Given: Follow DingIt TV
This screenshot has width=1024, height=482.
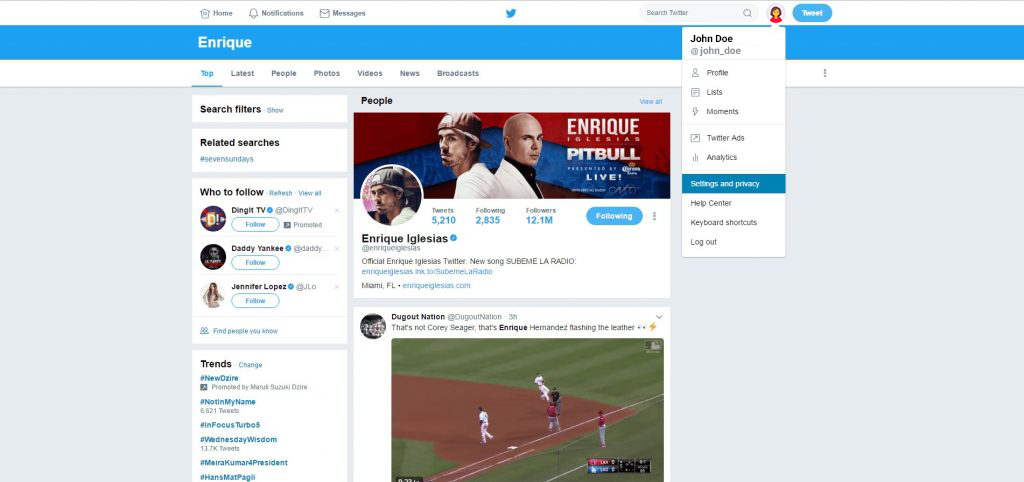Looking at the screenshot, I should (x=255, y=224).
